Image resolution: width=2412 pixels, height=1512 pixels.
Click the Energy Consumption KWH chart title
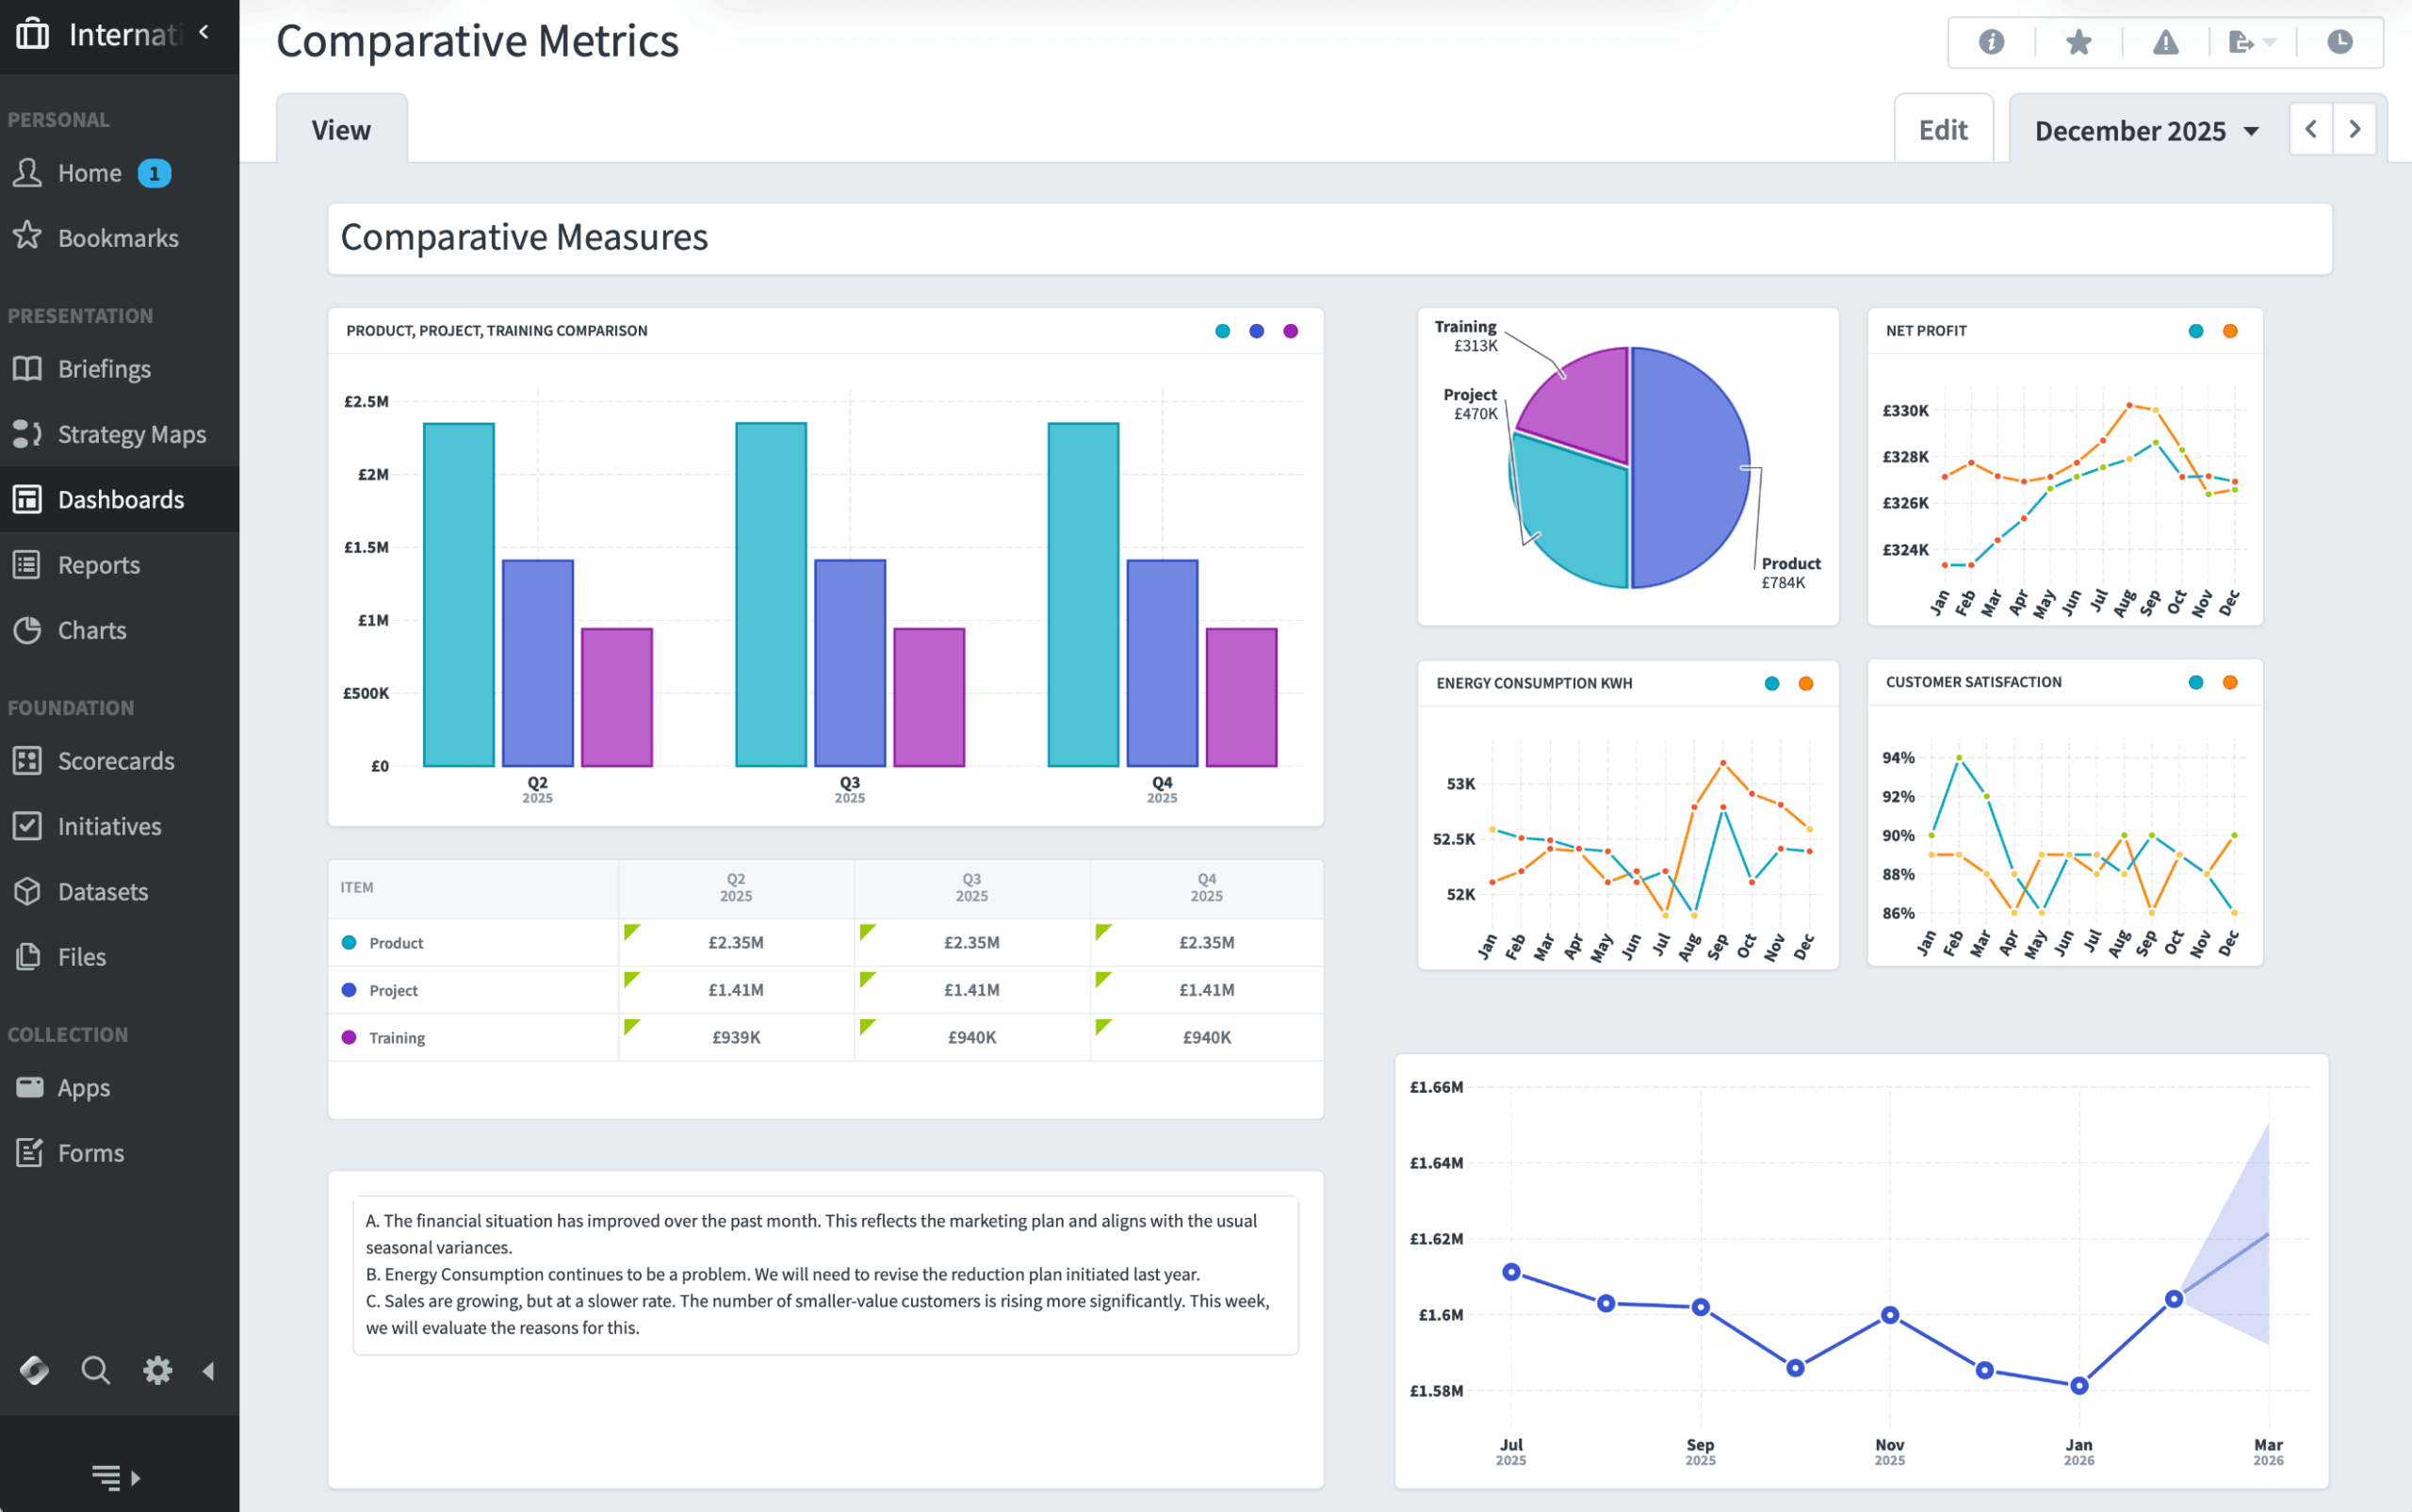1534,684
